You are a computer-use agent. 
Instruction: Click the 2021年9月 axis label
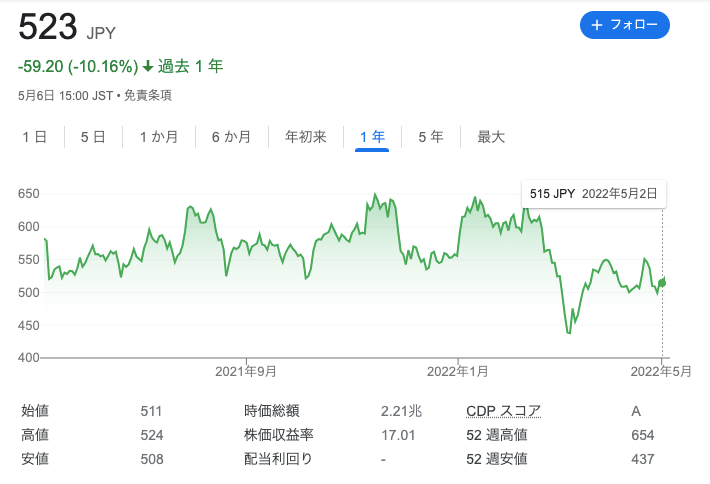coord(246,372)
